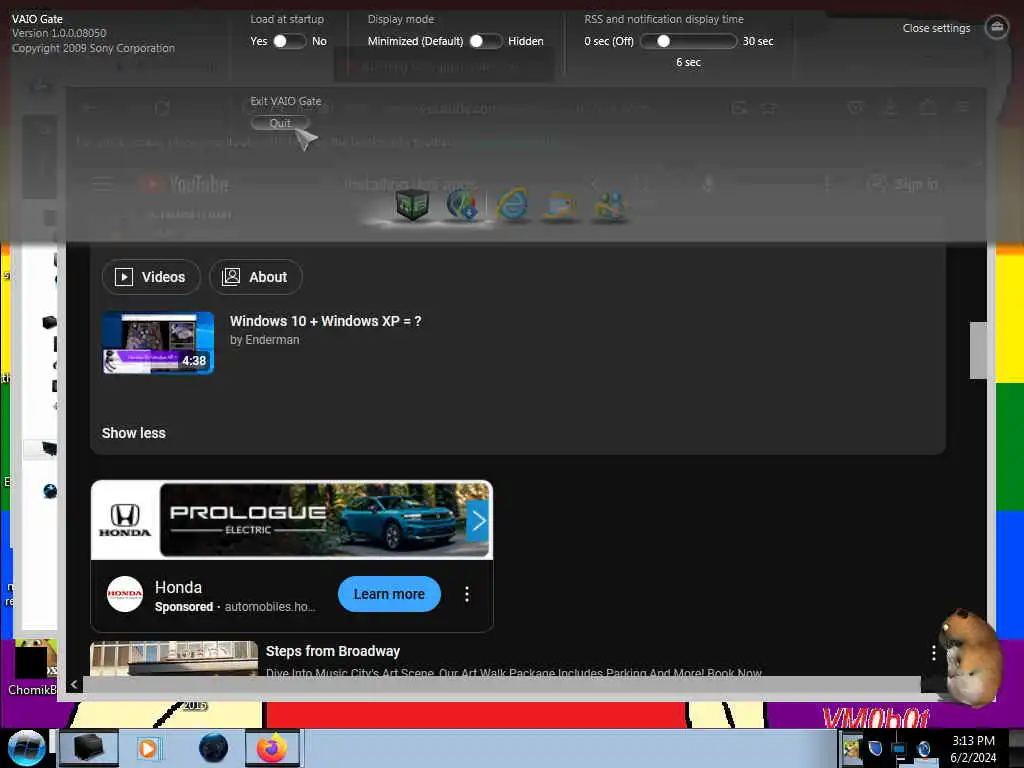
Task: Open the three-dot menu on Honda ad
Action: [466, 594]
